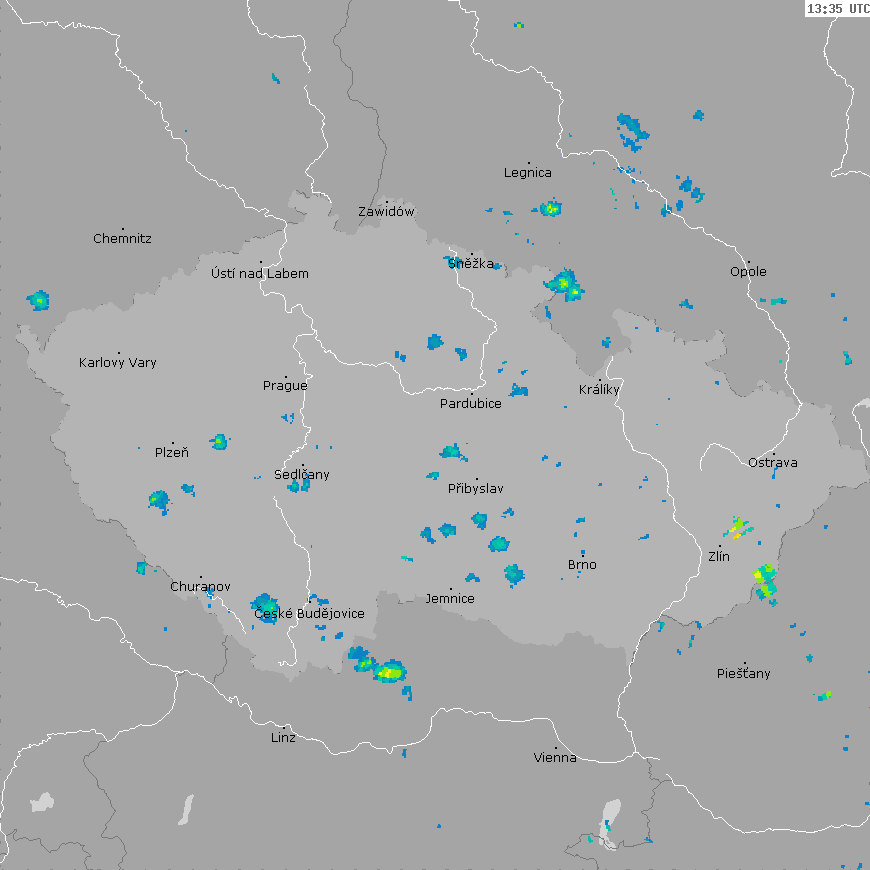Select the Plzeň city label

[x=171, y=453]
